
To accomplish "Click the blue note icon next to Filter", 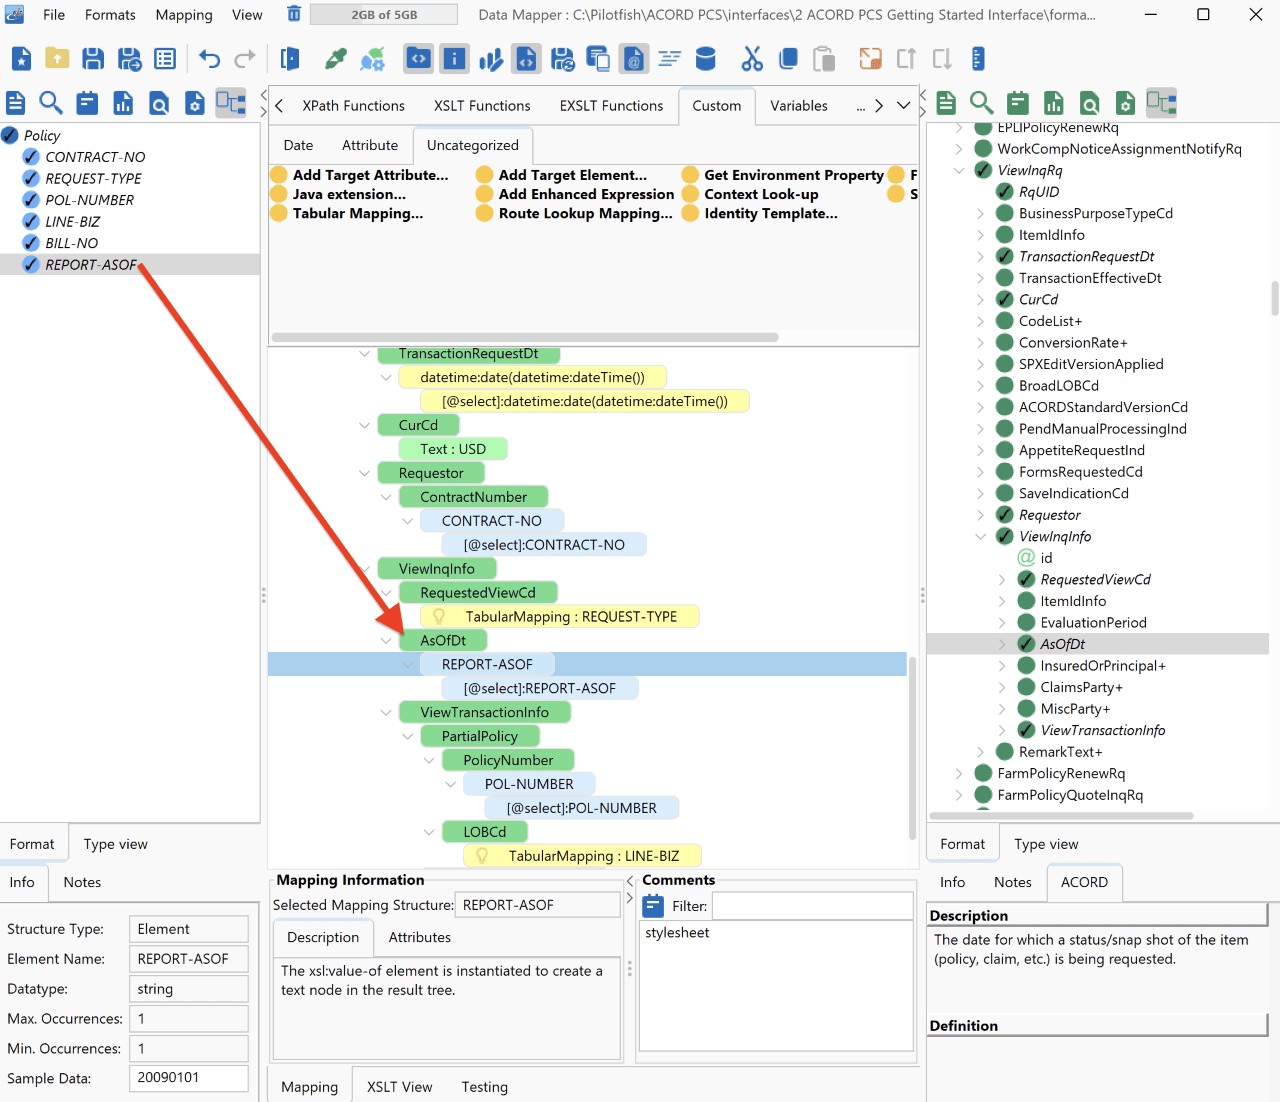I will (653, 906).
